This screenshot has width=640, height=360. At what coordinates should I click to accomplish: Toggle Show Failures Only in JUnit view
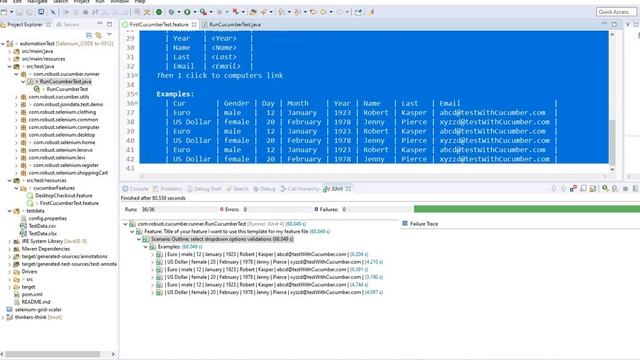[573, 188]
